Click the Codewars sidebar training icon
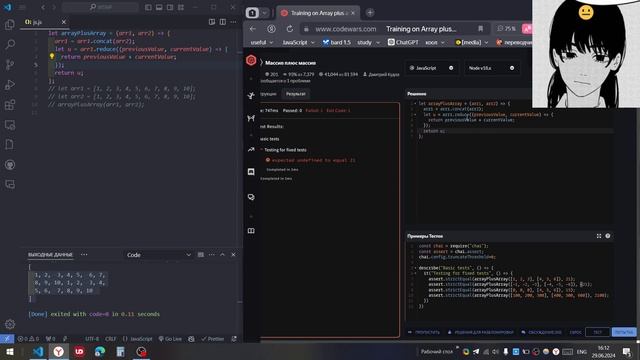This screenshot has height=360, width=640. [x=251, y=96]
